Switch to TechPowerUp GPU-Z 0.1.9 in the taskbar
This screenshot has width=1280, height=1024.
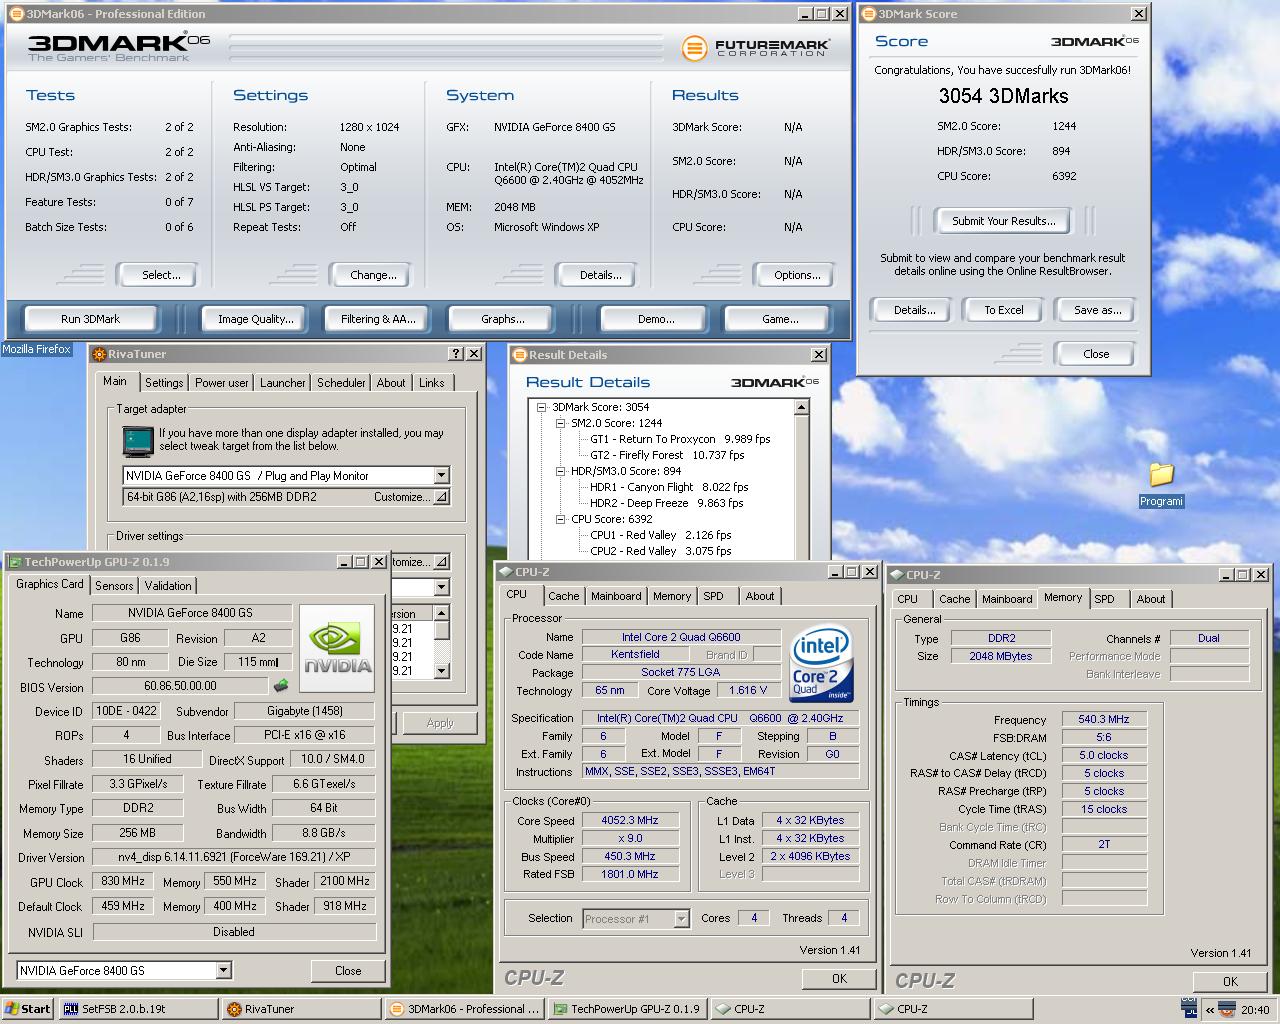click(x=627, y=1009)
